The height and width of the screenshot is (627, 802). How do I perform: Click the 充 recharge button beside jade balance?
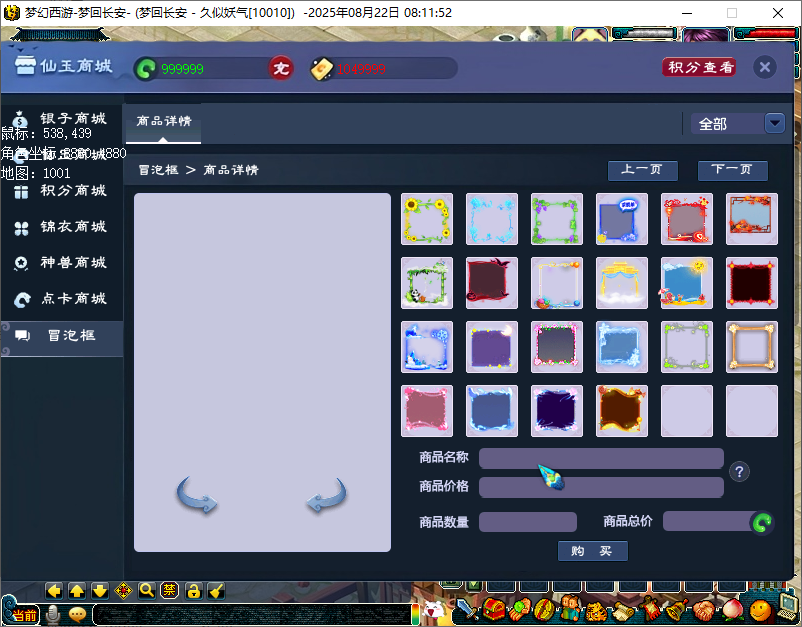coord(281,69)
